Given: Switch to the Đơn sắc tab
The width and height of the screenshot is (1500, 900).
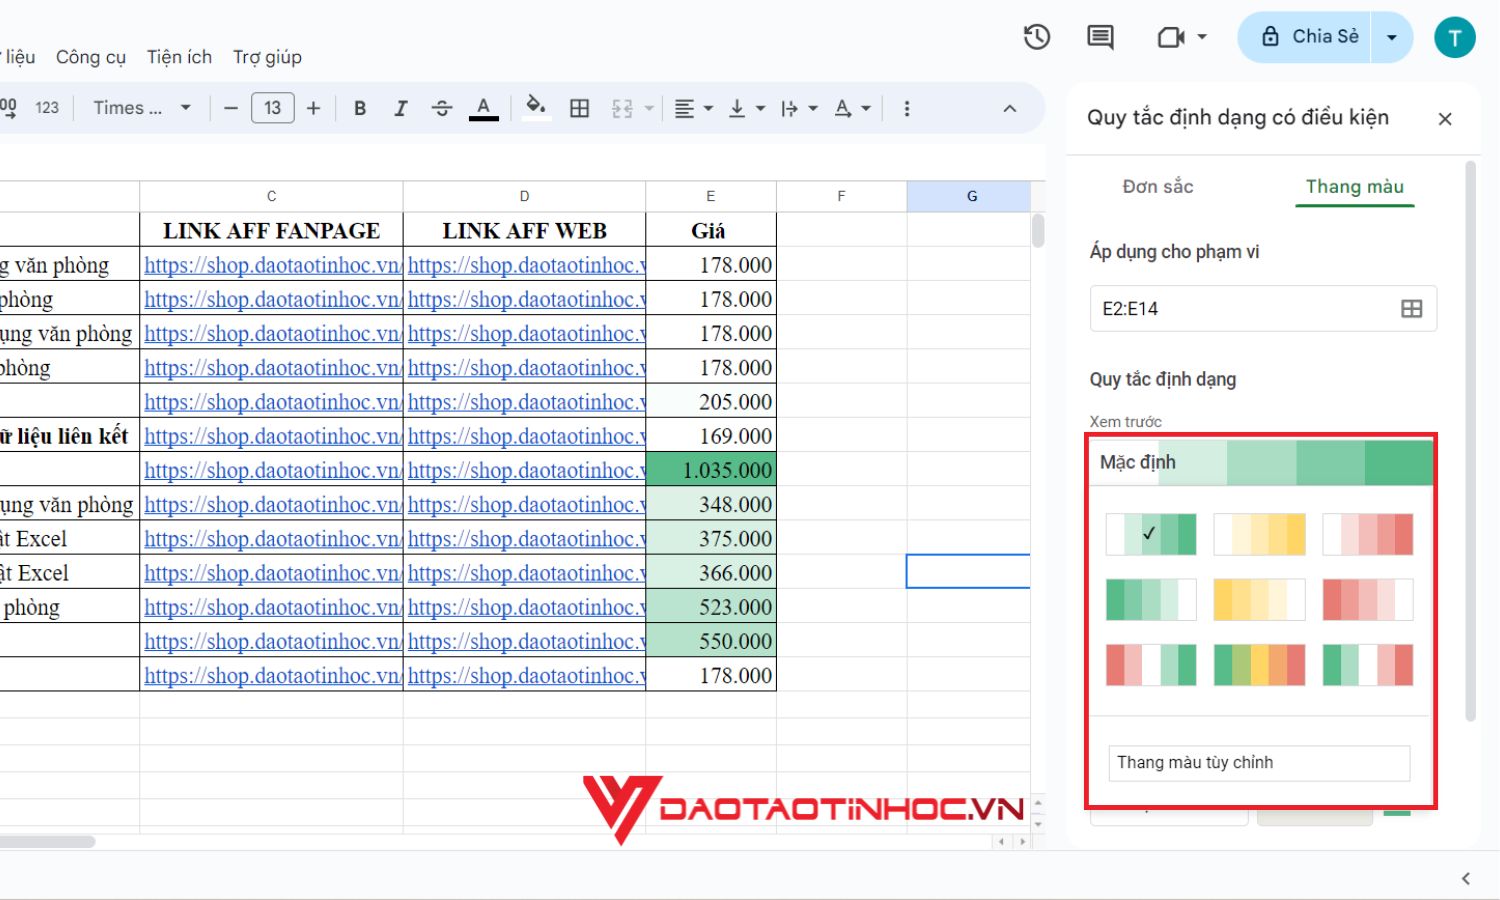Looking at the screenshot, I should coord(1158,187).
